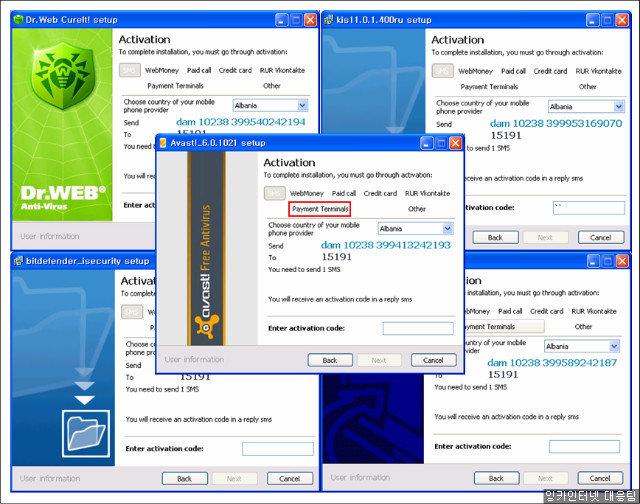Image resolution: width=640 pixels, height=504 pixels.
Task: Minimize the Avast setup window
Action: point(427,143)
